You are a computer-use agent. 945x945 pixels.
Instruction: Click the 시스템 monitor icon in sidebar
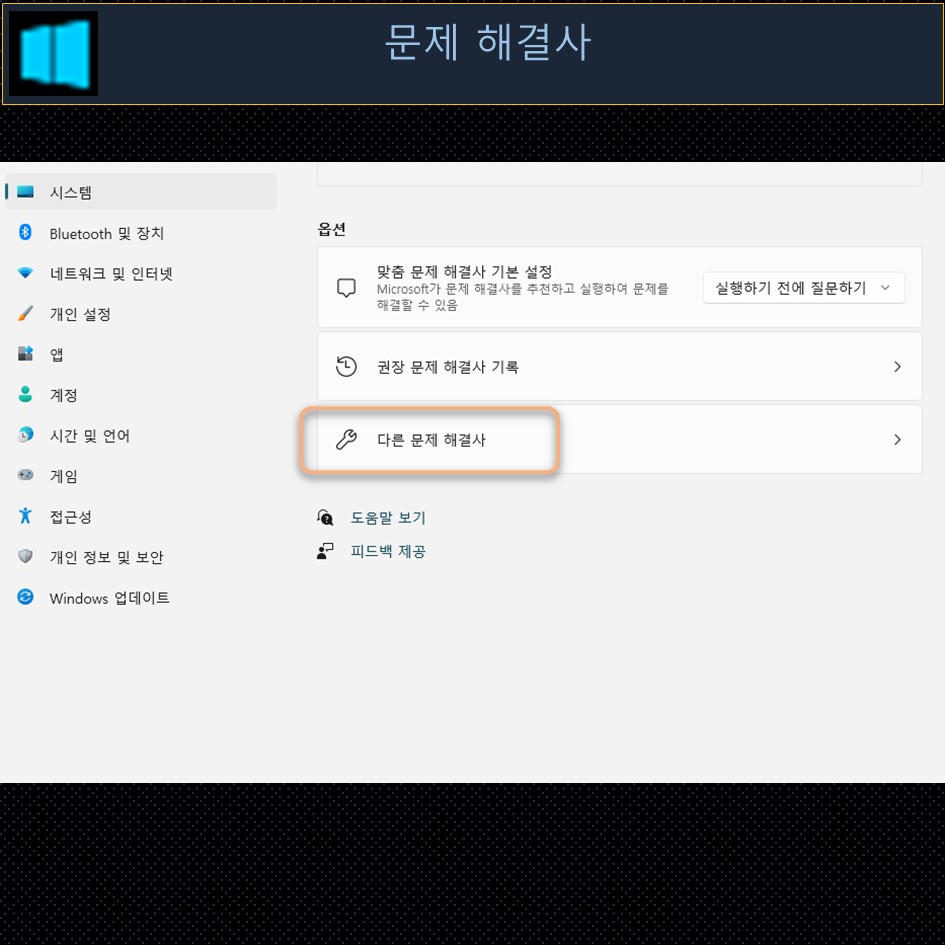[25, 192]
